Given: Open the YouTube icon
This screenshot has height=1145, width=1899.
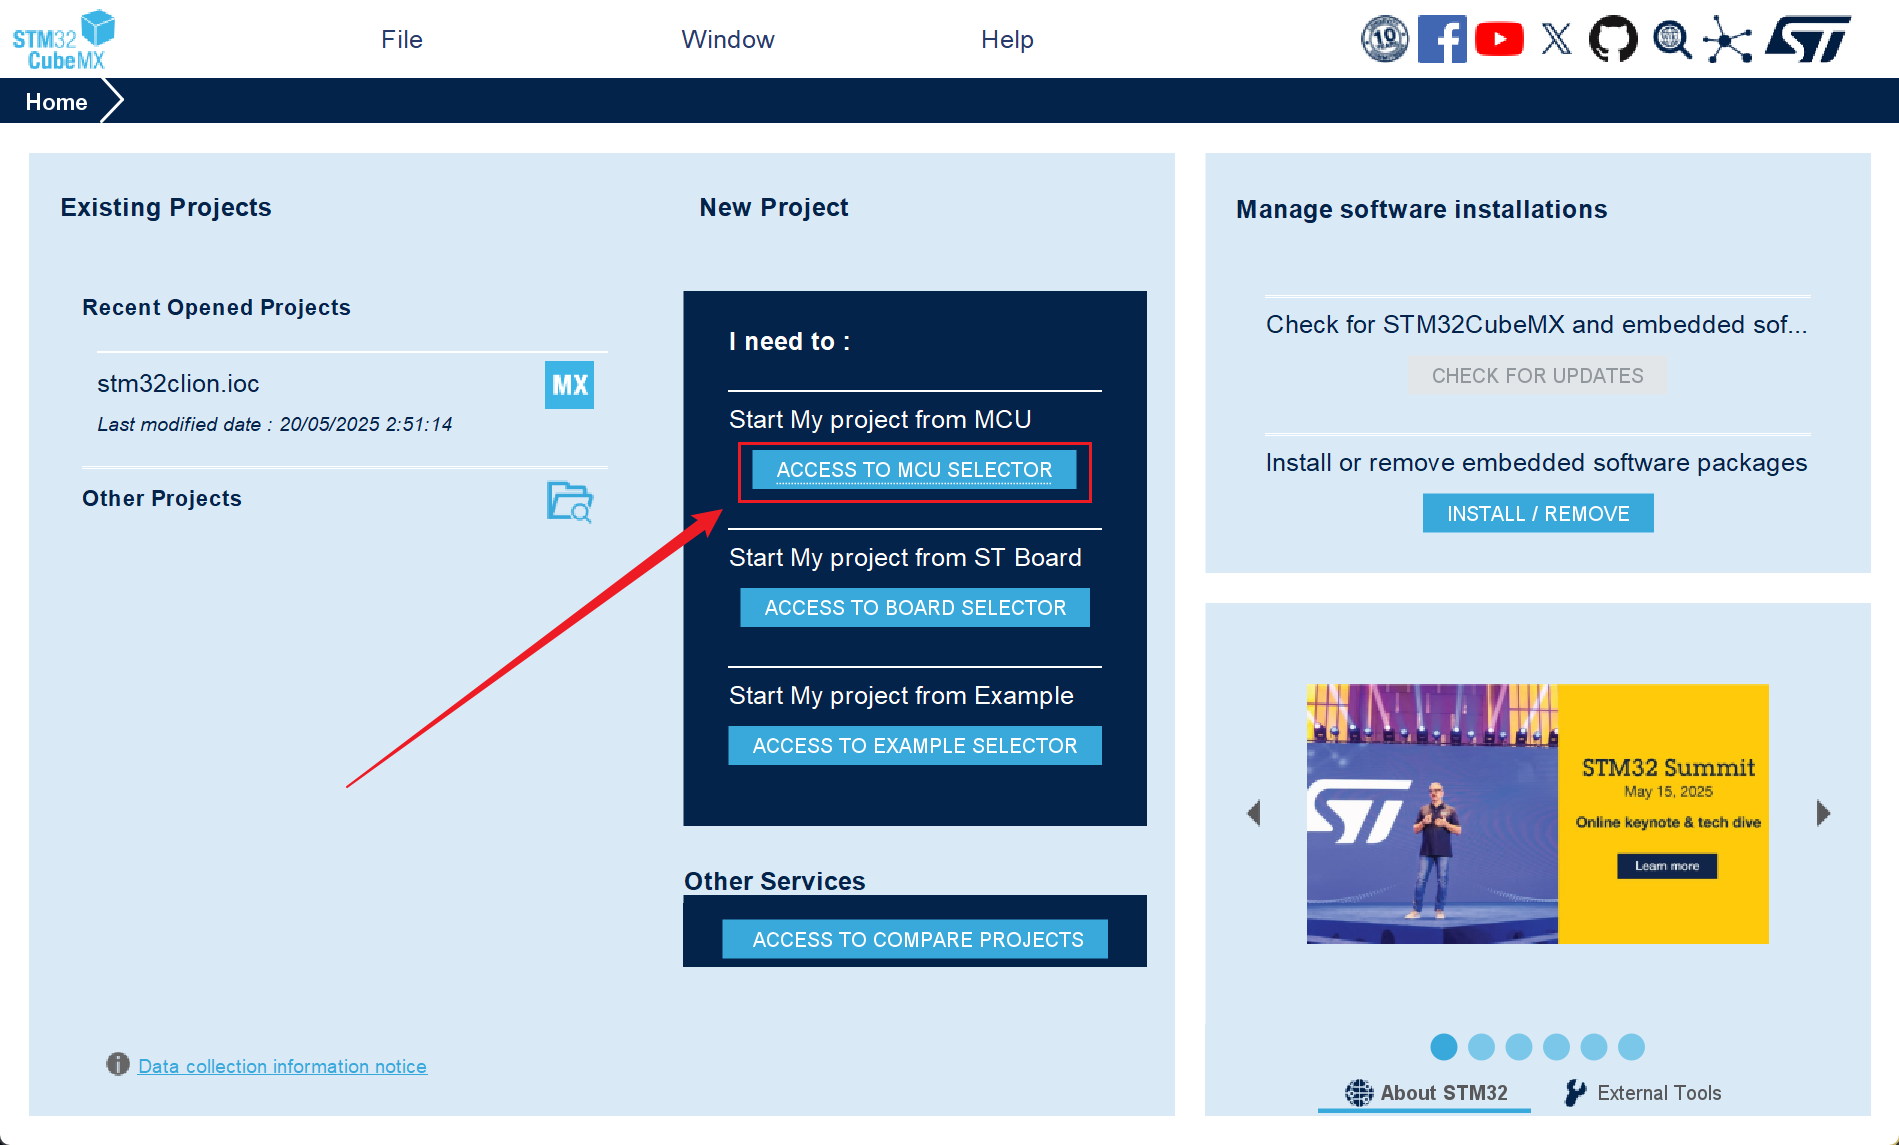Looking at the screenshot, I should 1499,39.
